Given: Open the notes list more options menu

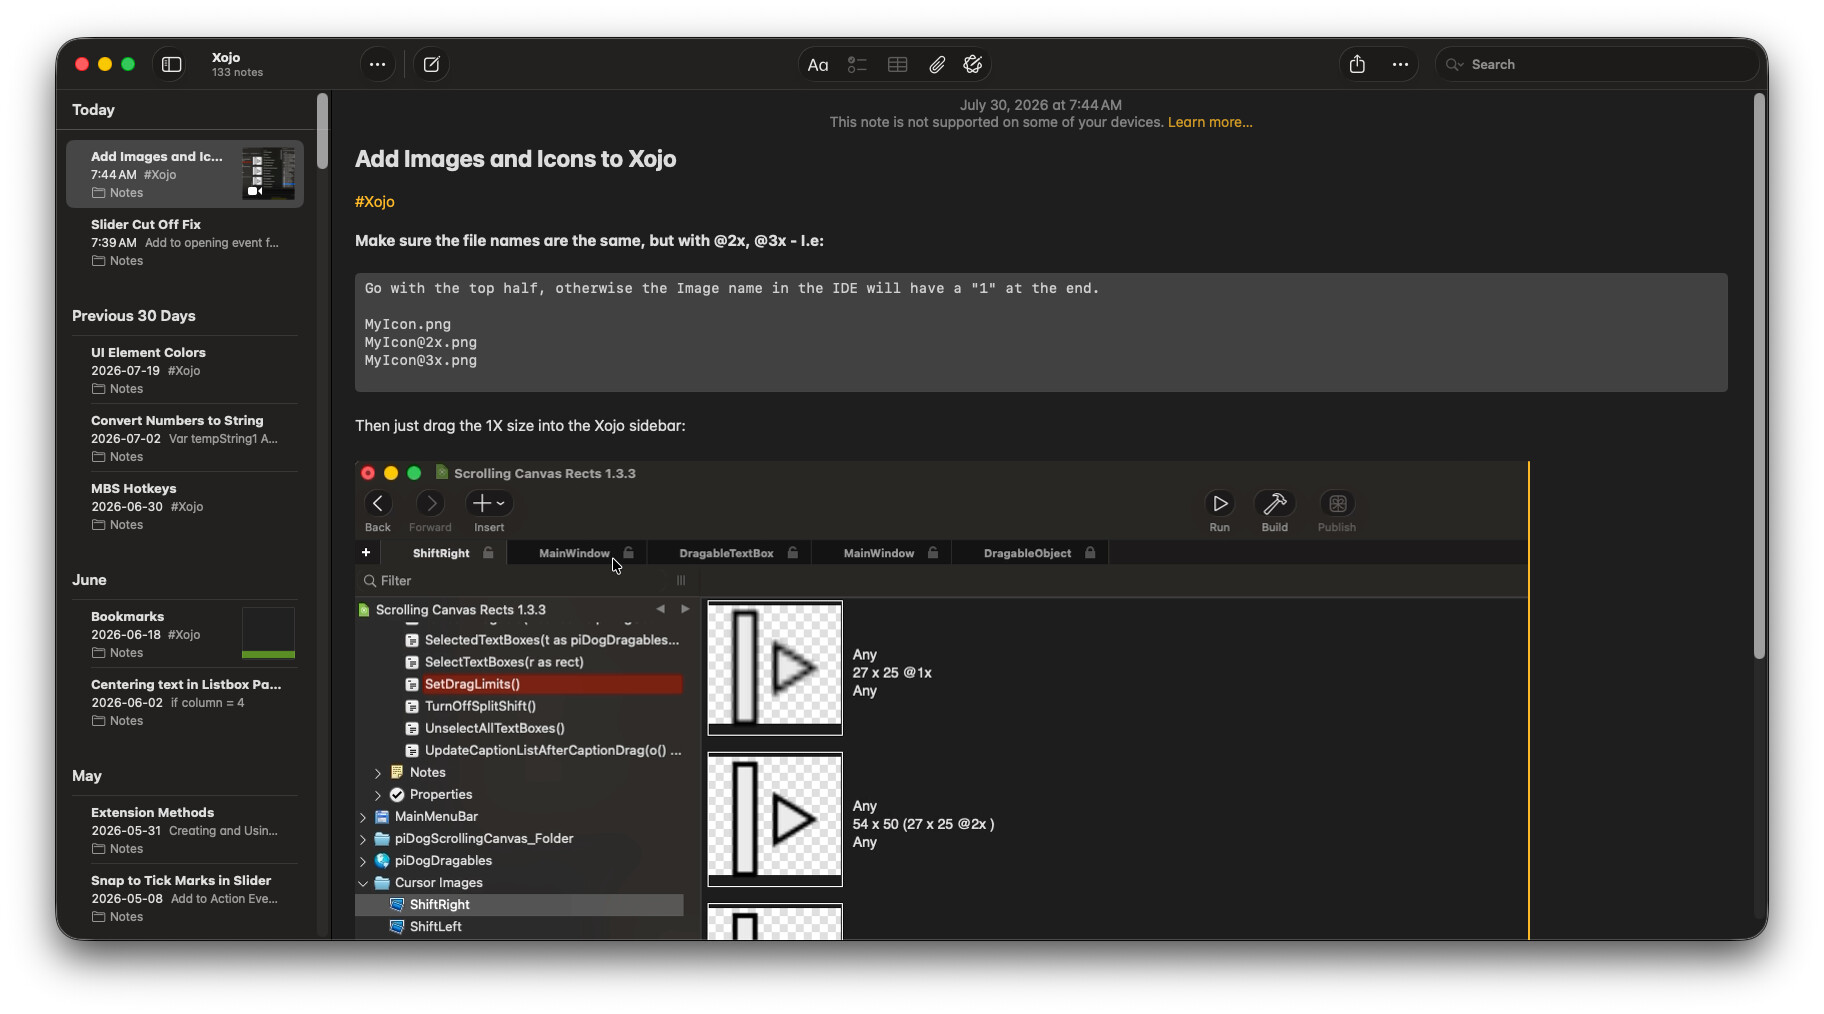Looking at the screenshot, I should (377, 64).
